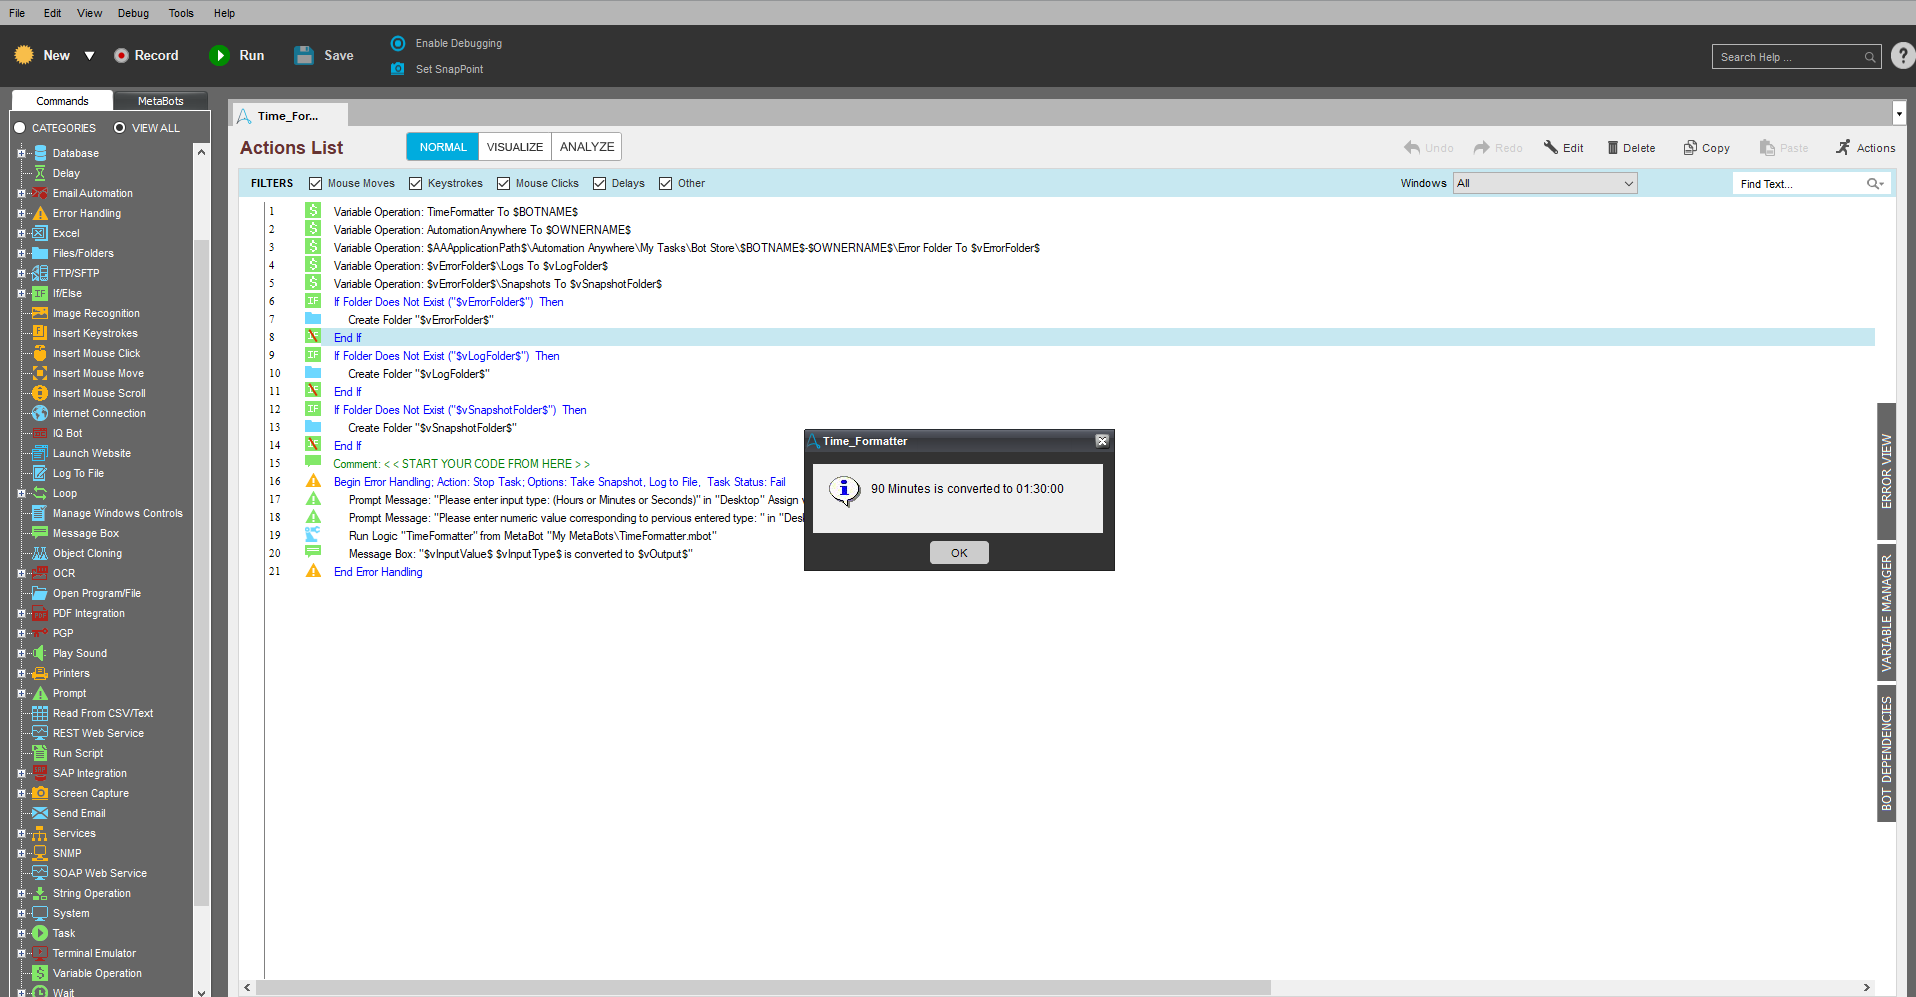1916x997 pixels.
Task: Select the Database command icon
Action: [40, 153]
